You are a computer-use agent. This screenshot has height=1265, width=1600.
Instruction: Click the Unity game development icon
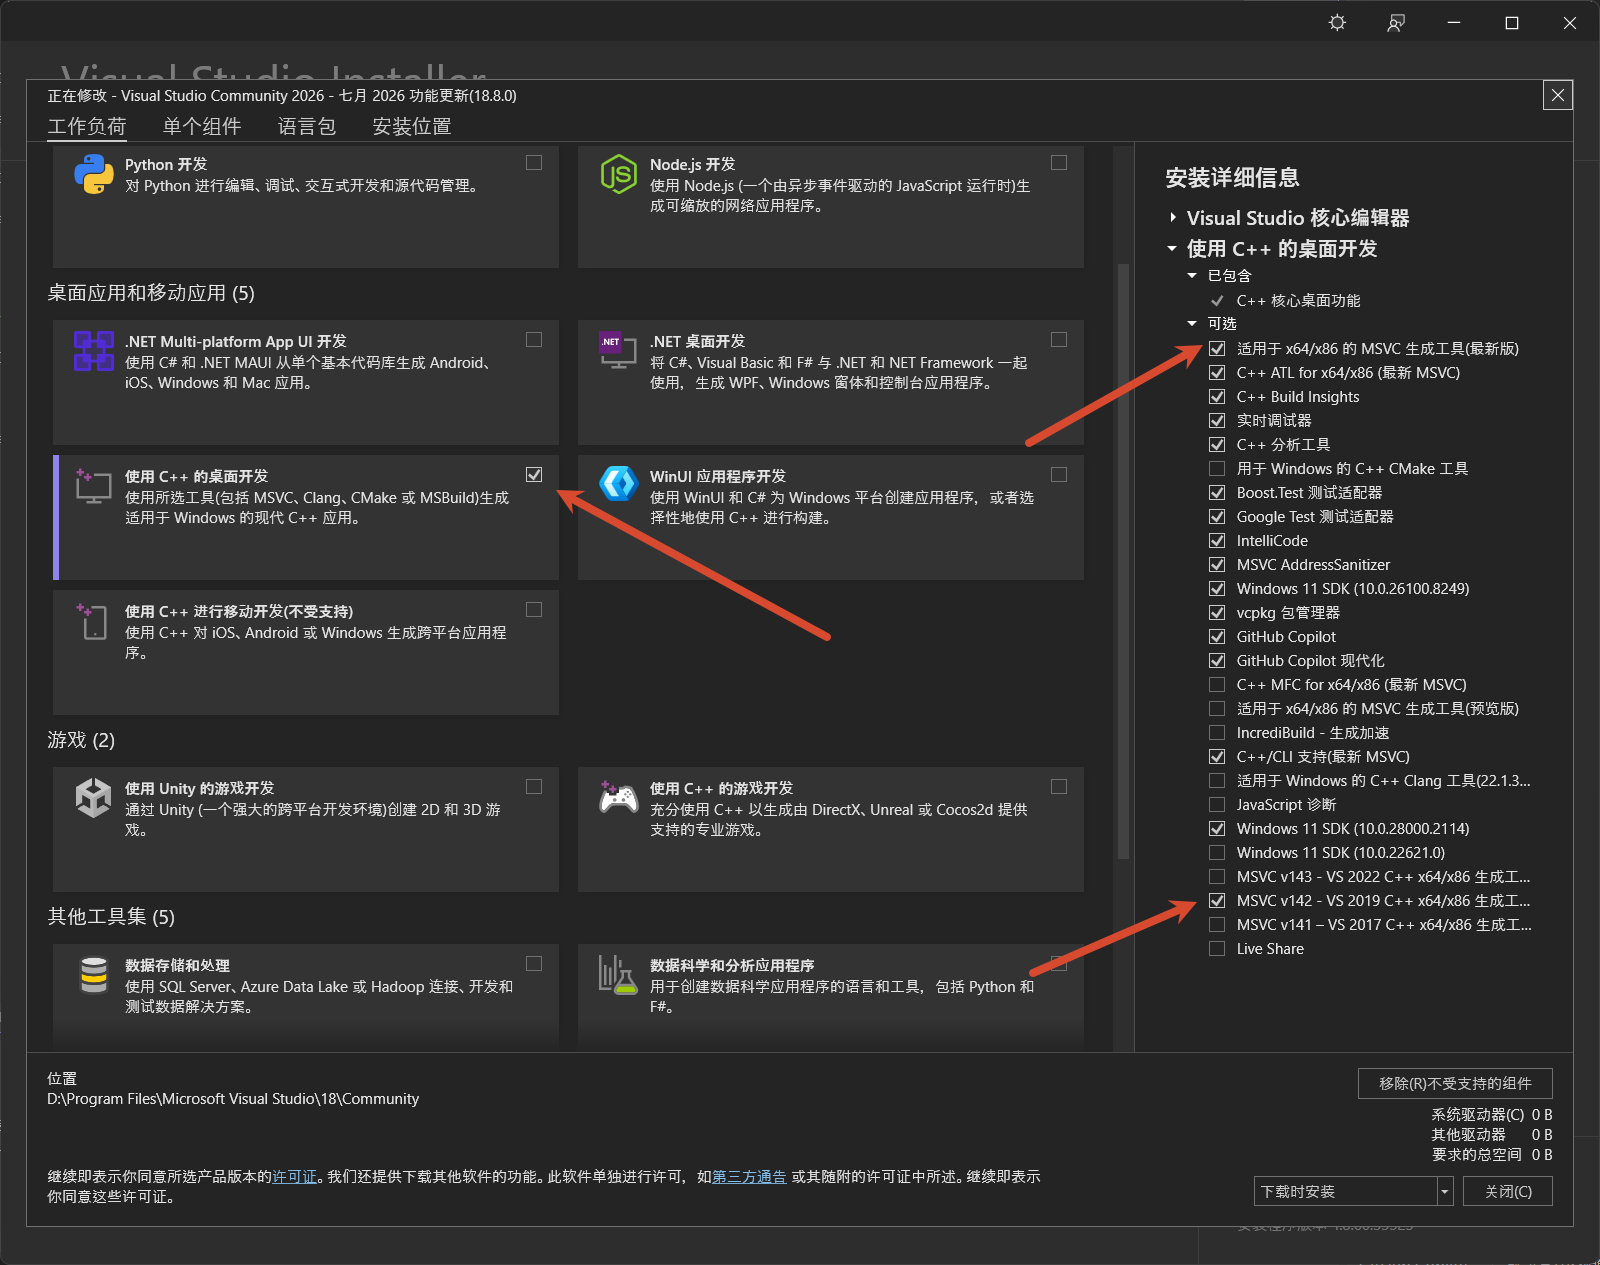pos(94,798)
